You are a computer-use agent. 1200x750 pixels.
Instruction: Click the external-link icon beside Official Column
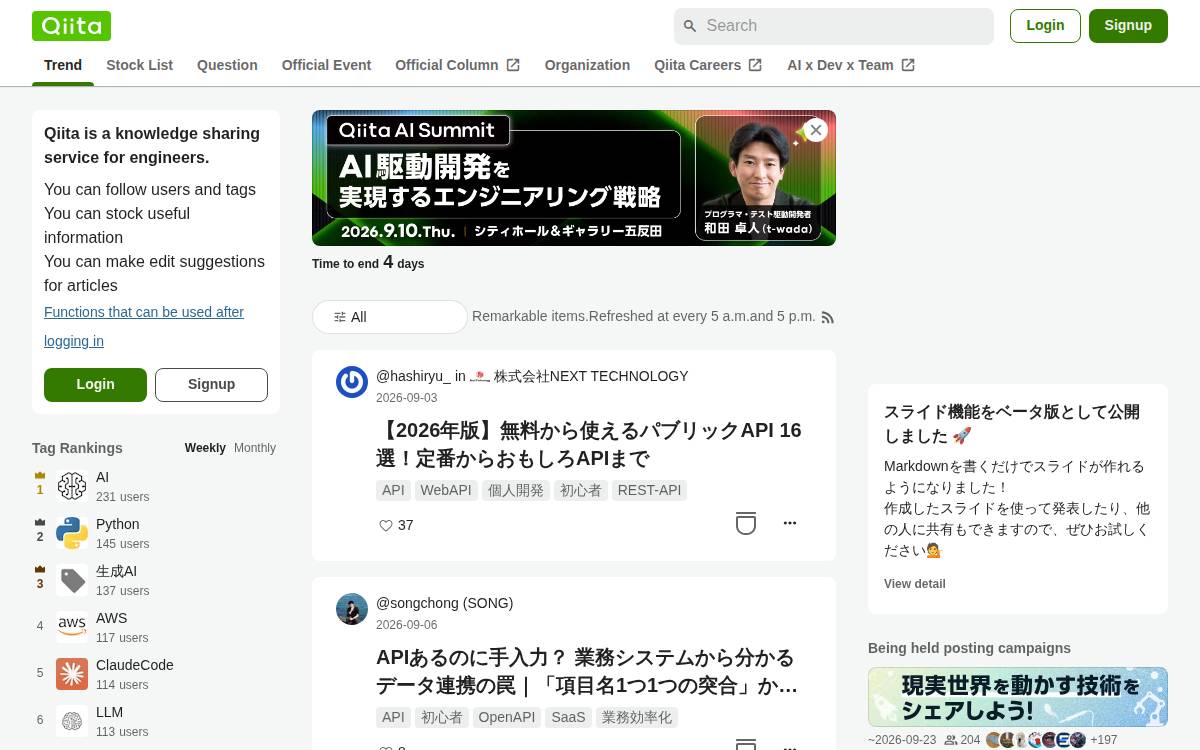(x=513, y=65)
